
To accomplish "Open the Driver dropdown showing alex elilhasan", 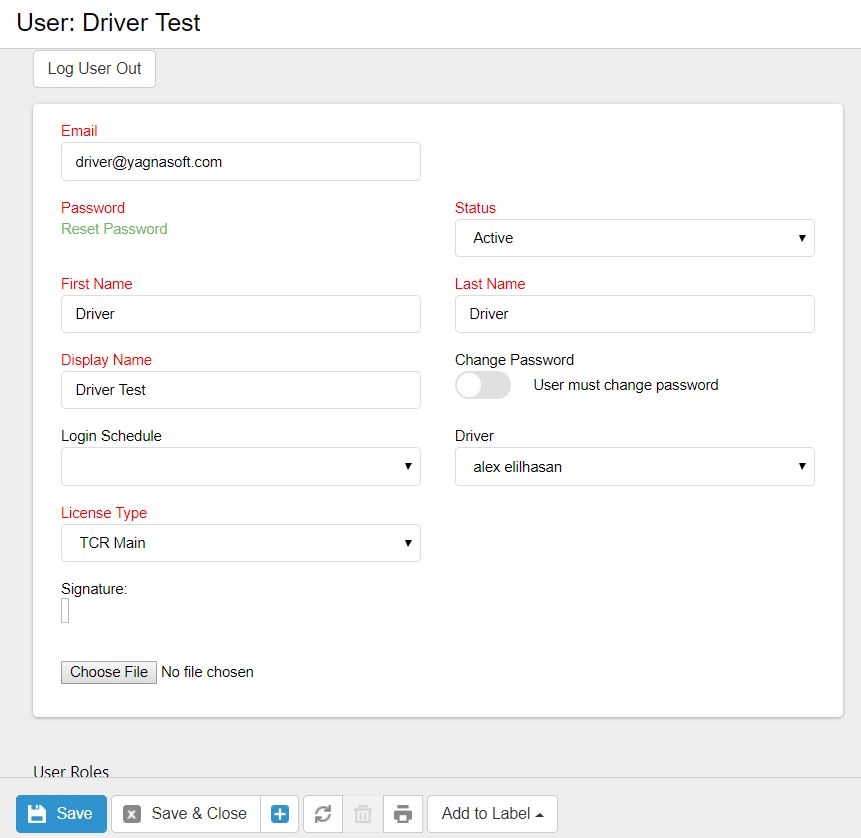I will (x=634, y=467).
